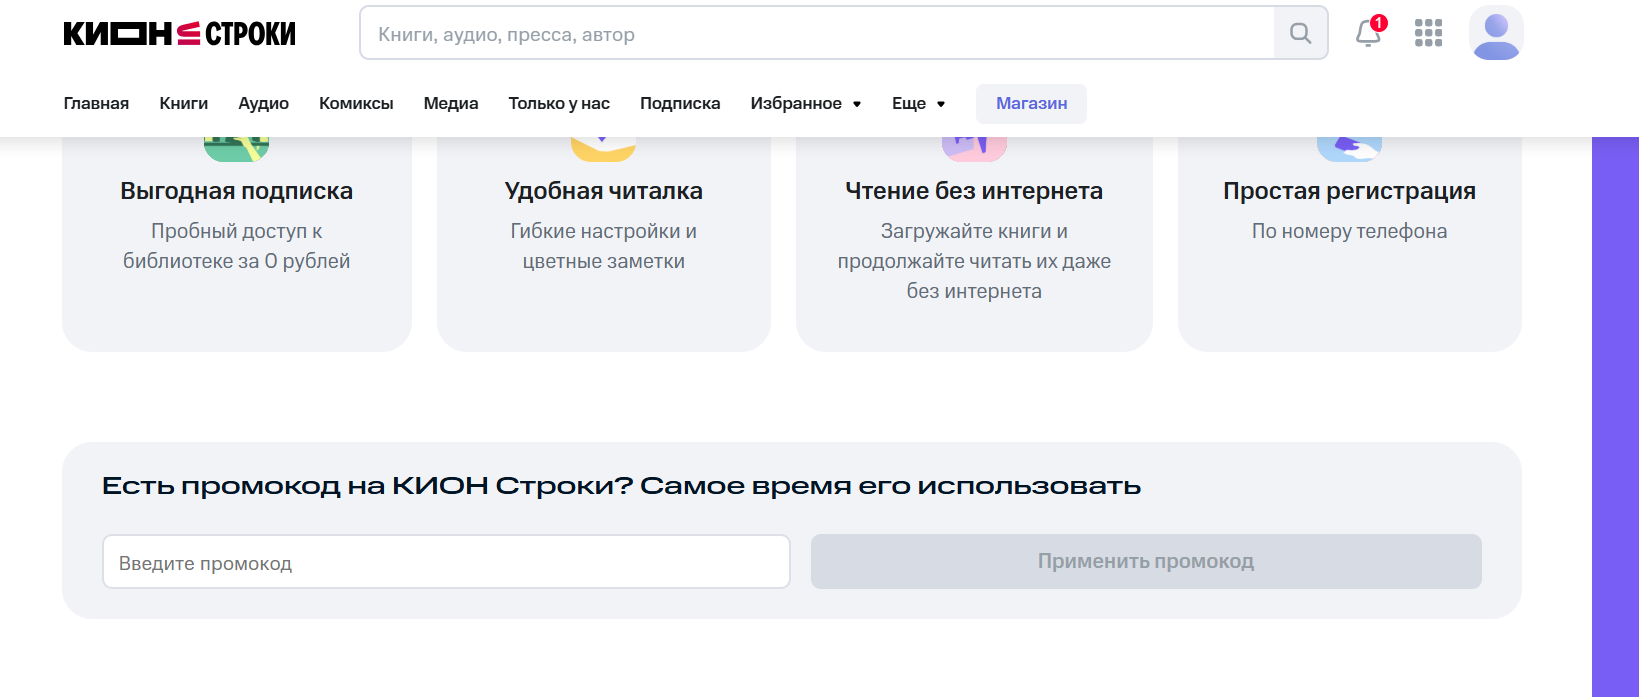Expand the Избранное dropdown
Image resolution: width=1639 pixels, height=697 pixels.
(x=806, y=103)
